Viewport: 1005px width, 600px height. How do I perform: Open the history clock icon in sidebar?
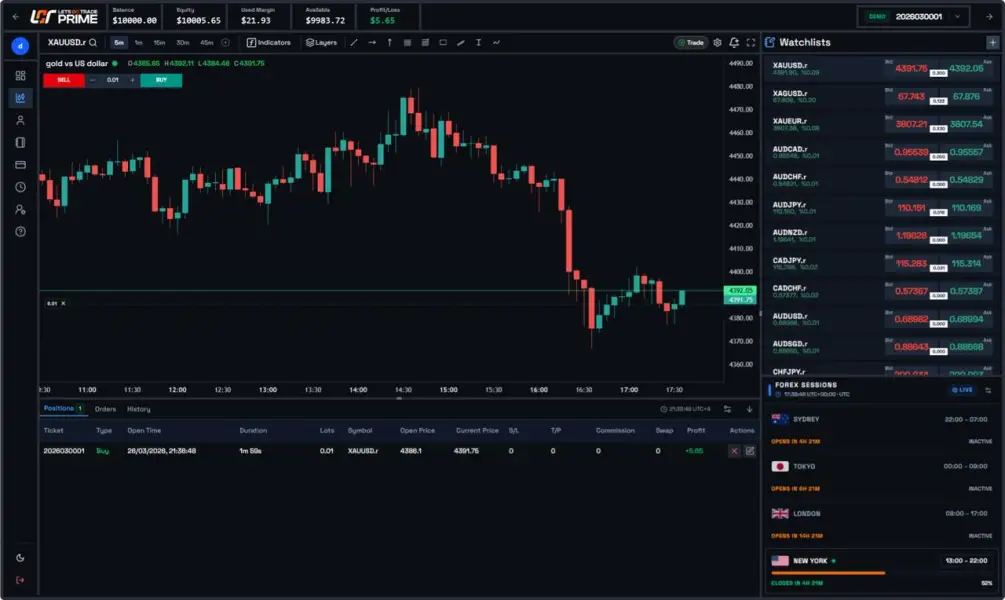pos(21,187)
